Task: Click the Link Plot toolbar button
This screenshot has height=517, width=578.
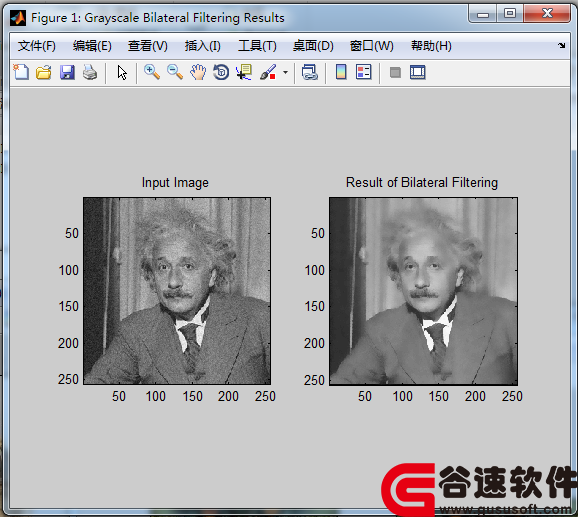Action: pos(310,72)
